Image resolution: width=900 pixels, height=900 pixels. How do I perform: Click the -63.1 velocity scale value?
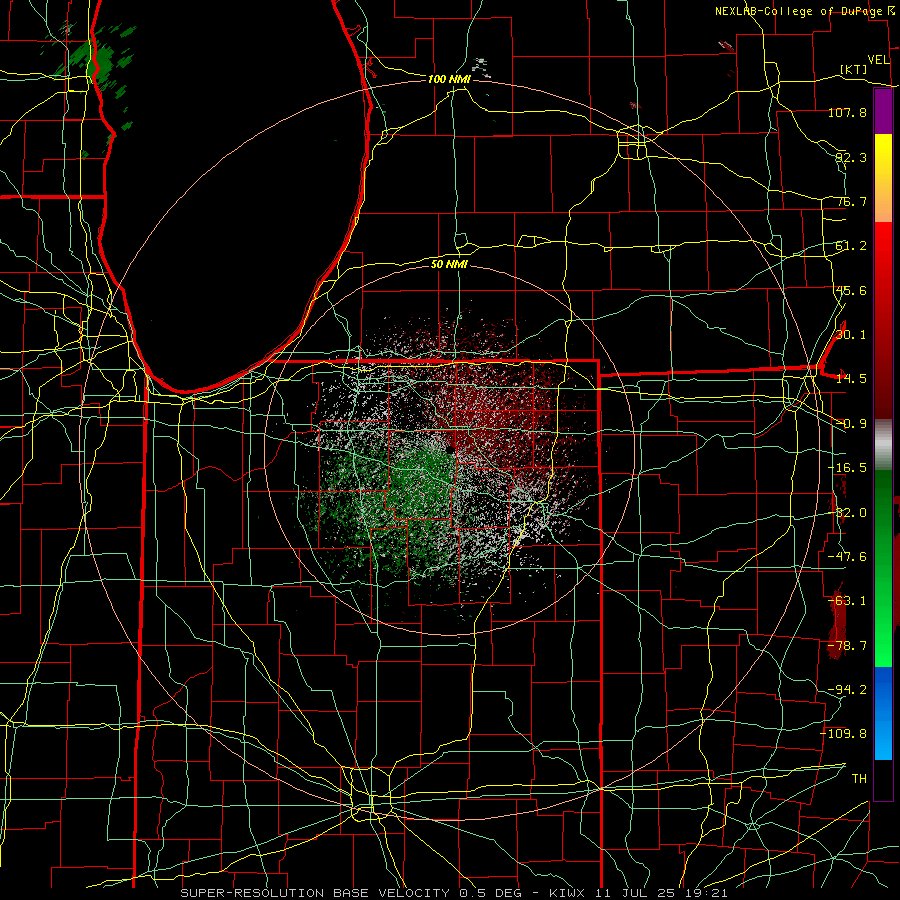click(847, 601)
